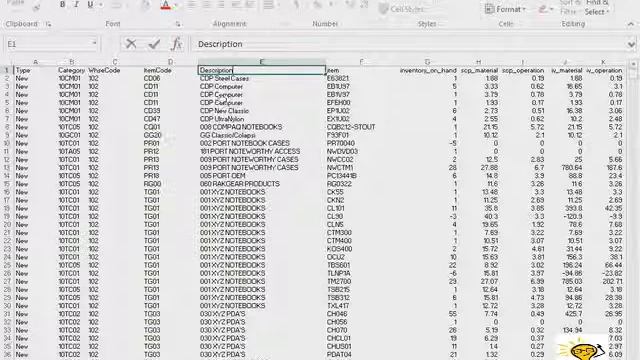The width and height of the screenshot is (640, 360).
Task: Cancel the formula bar entry
Action: (x=131, y=44)
